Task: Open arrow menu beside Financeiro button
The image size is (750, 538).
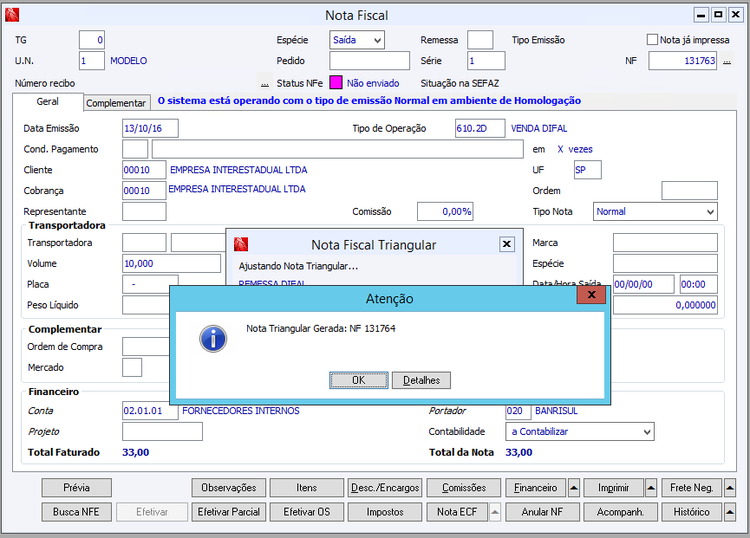Action: 573,488
